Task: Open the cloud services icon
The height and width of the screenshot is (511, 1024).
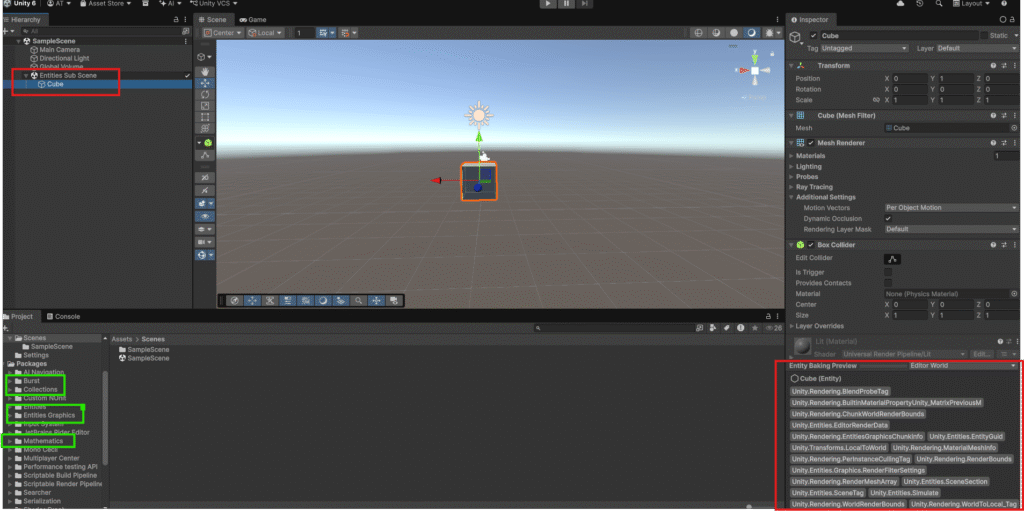Action: [901, 4]
